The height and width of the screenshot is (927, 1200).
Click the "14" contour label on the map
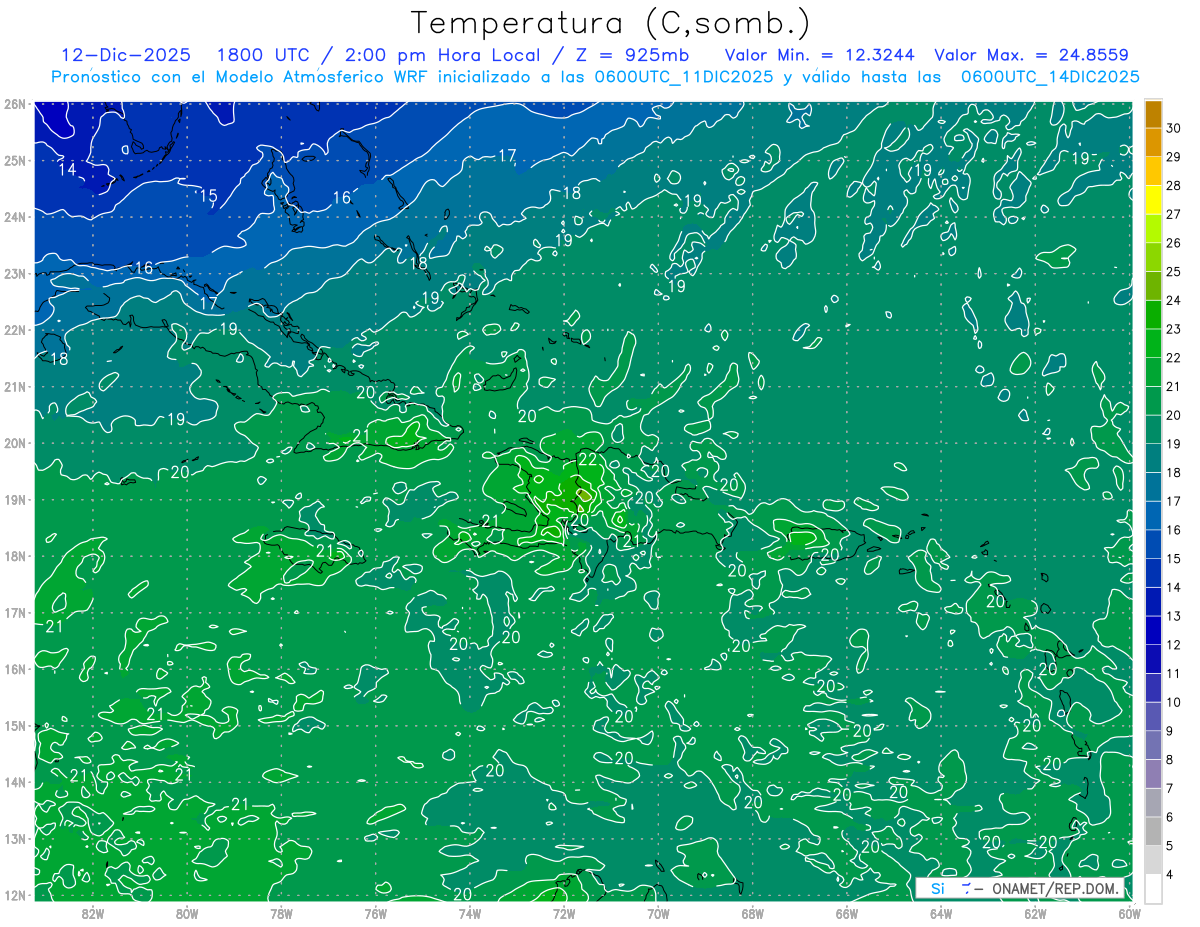point(67,169)
